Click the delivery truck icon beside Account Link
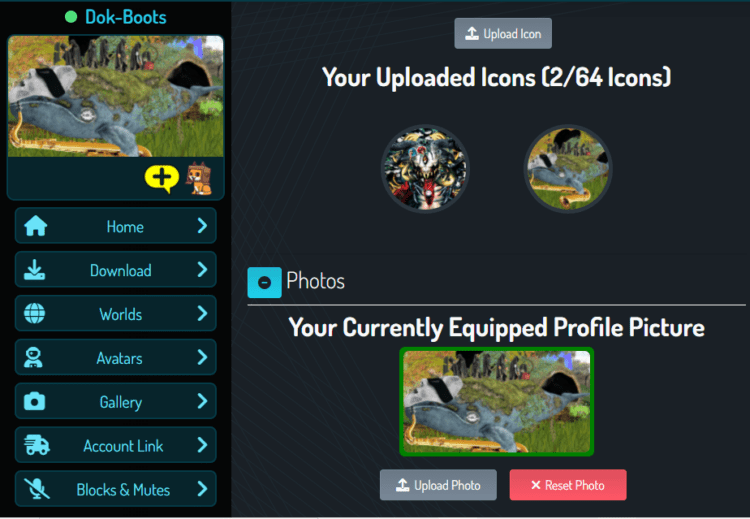Screen dimensions: 750x519 coord(37,445)
